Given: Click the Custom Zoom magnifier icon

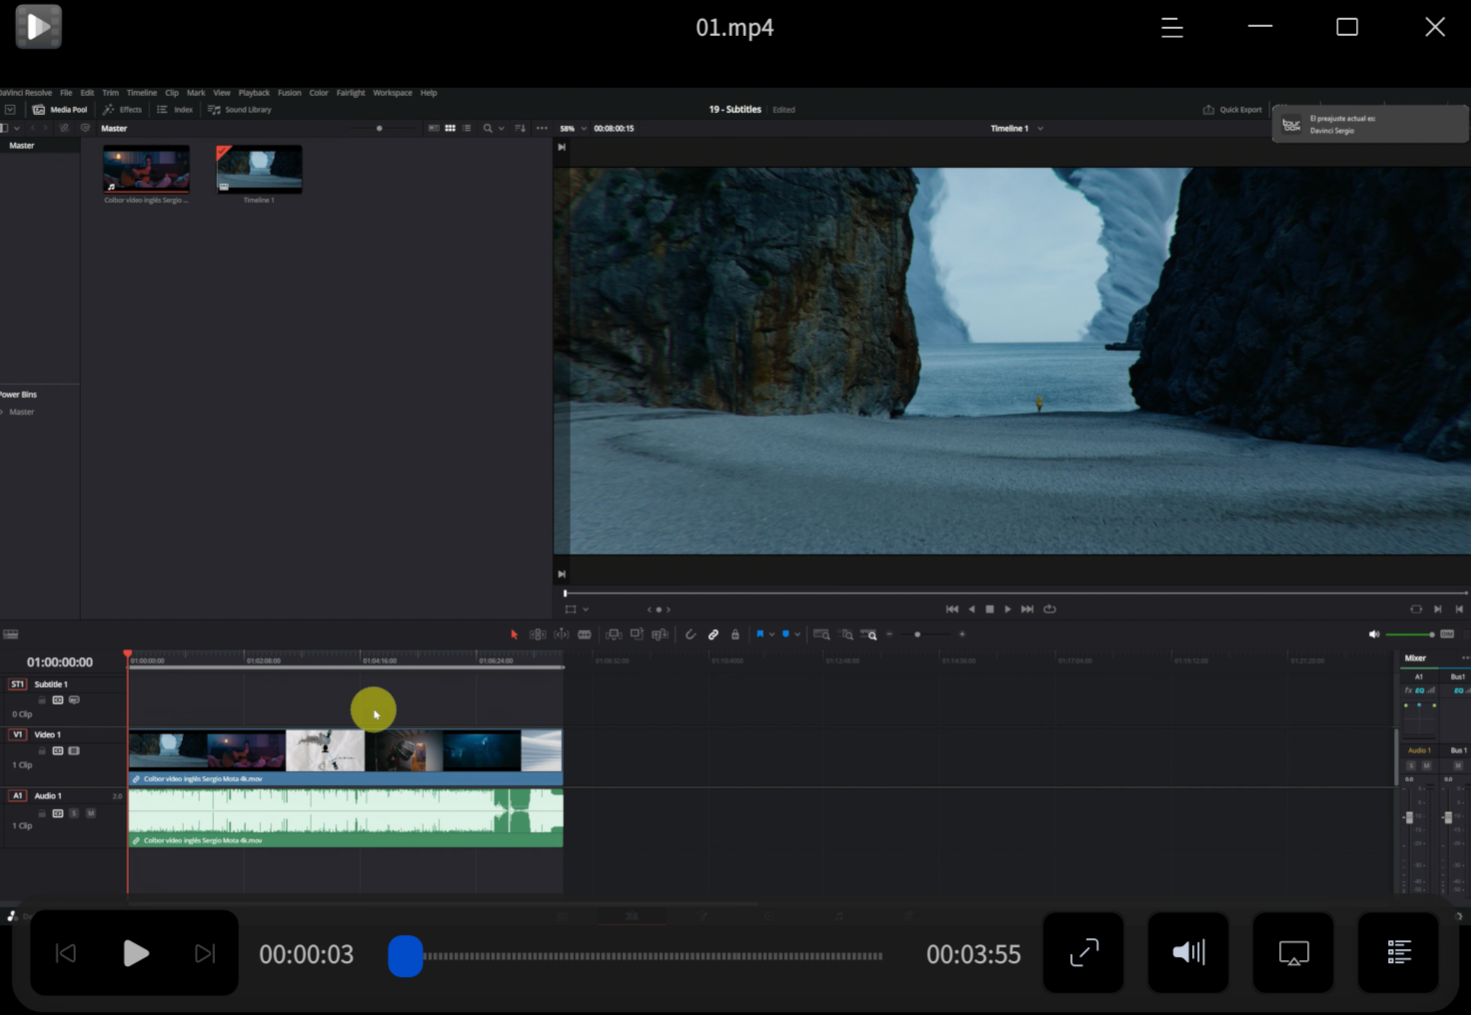Looking at the screenshot, I should (869, 635).
